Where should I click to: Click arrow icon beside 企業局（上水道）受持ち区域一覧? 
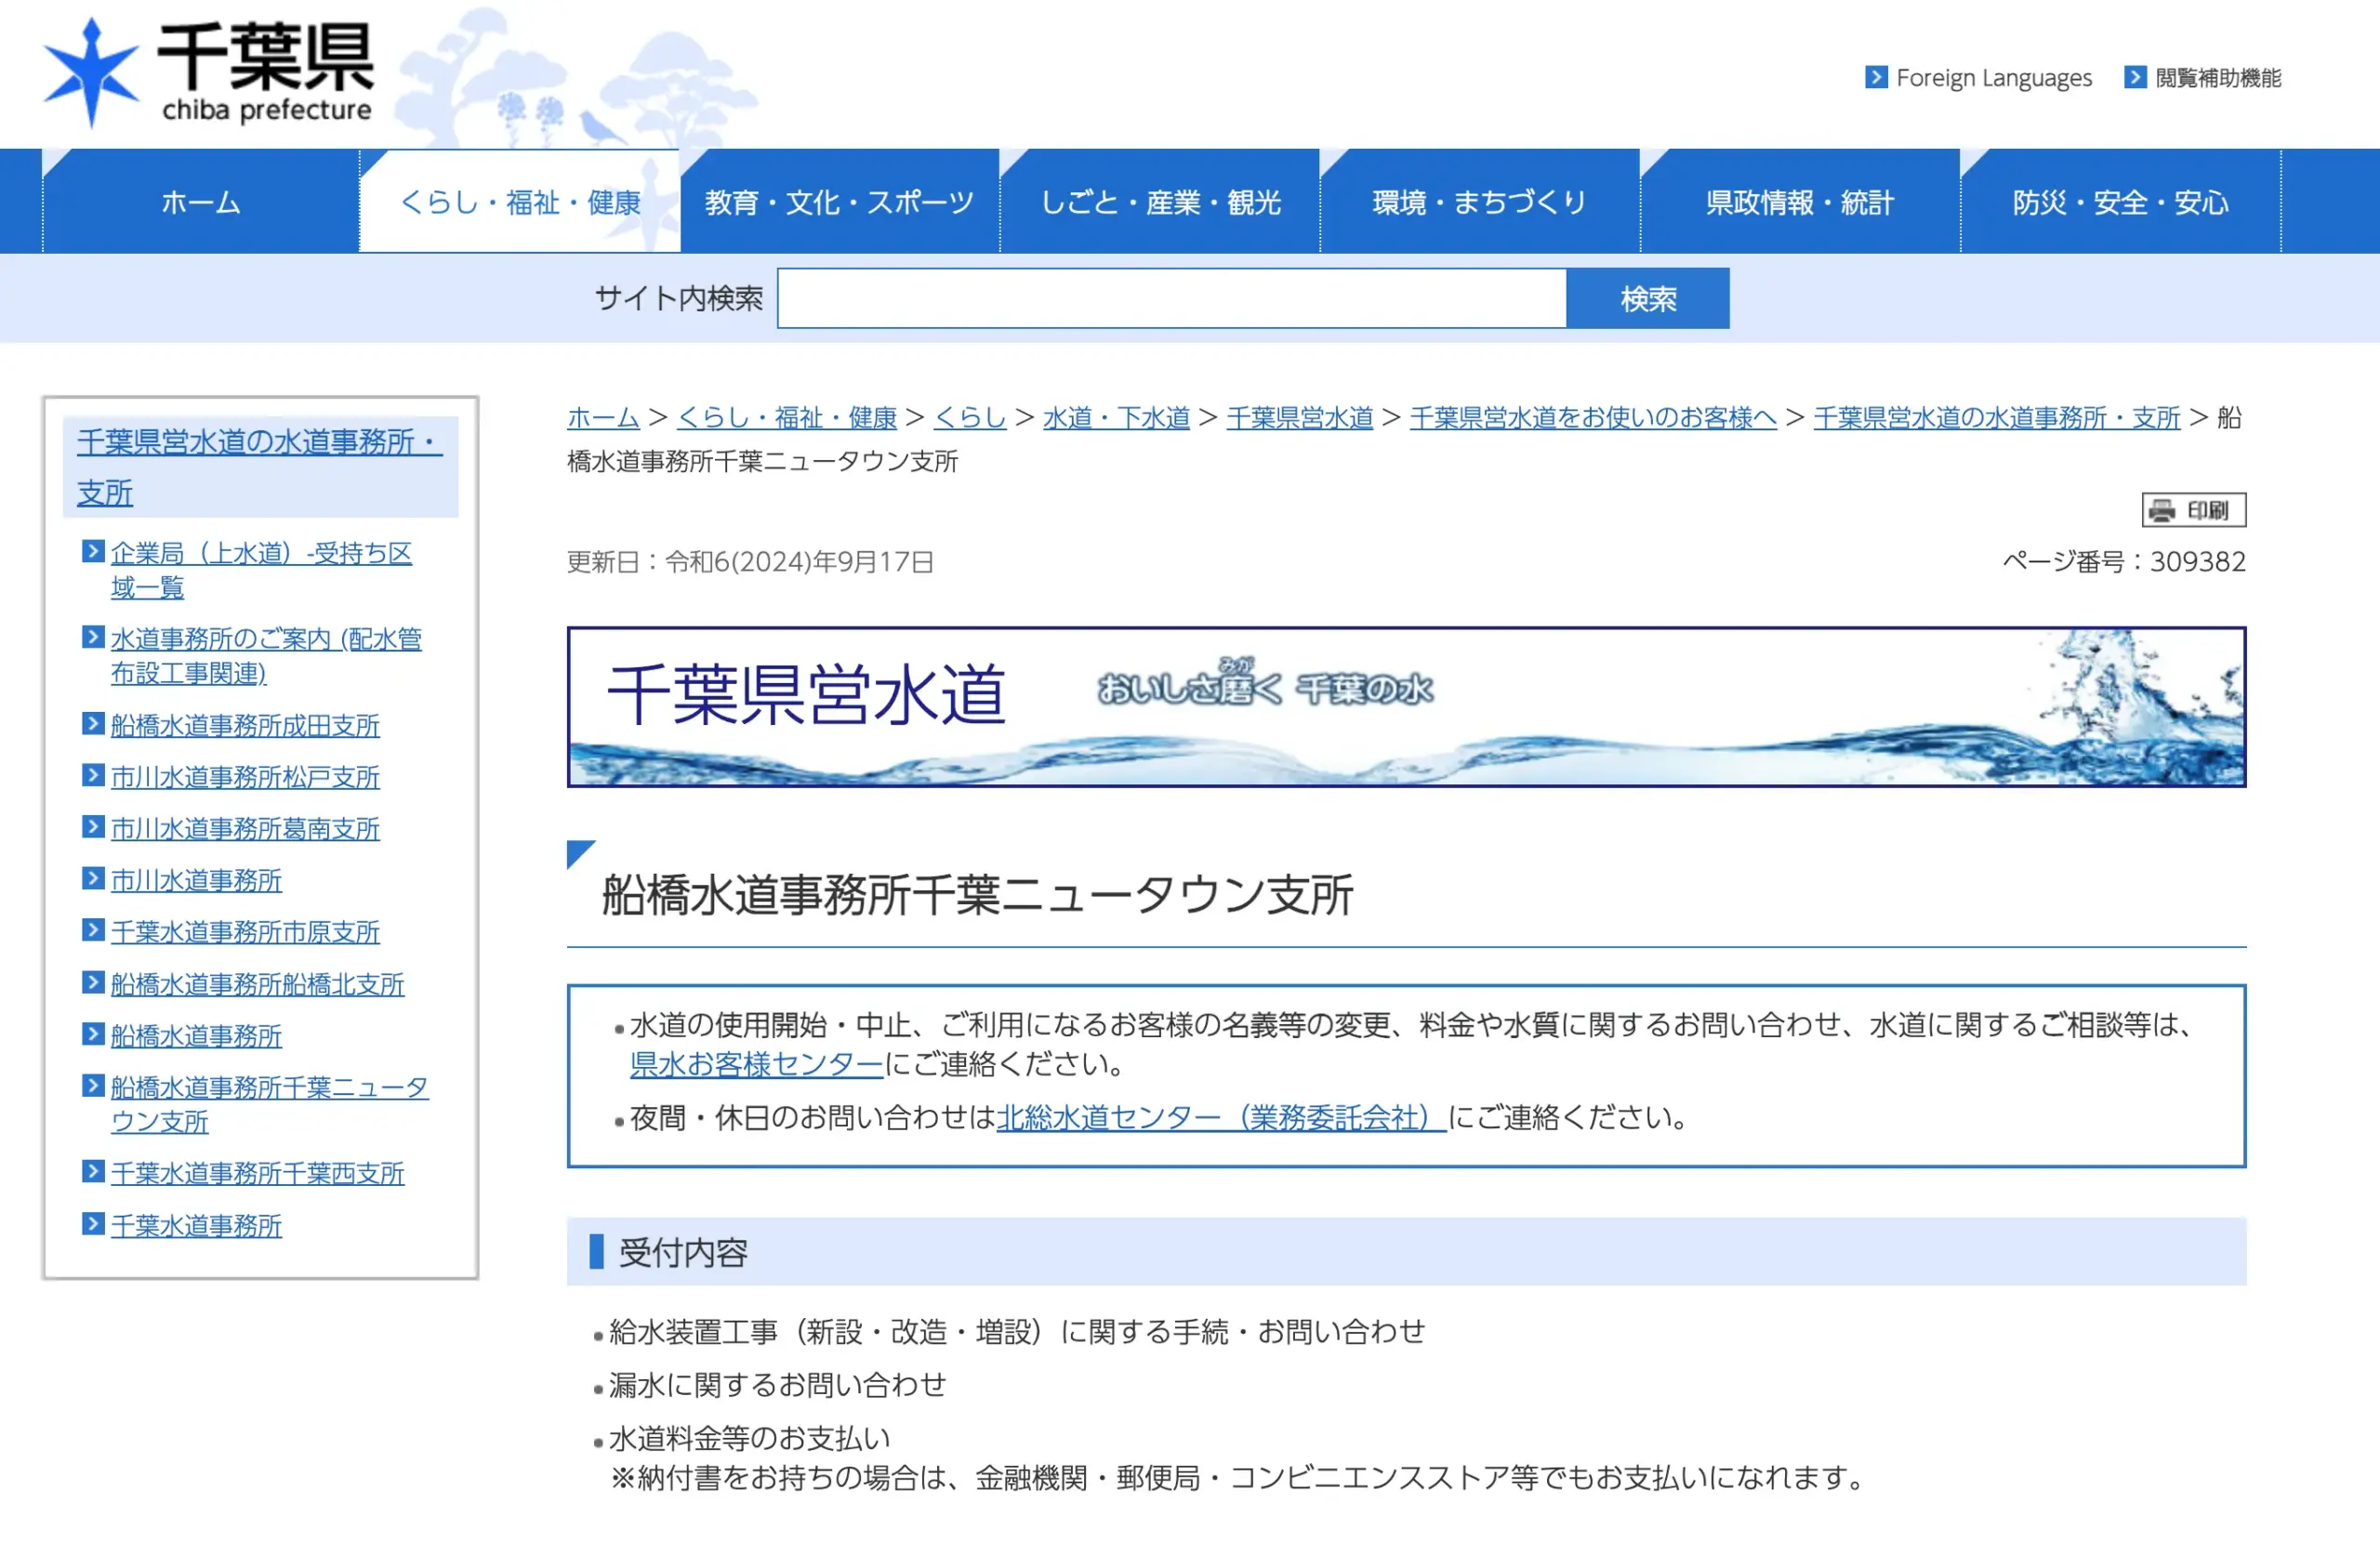(x=93, y=551)
